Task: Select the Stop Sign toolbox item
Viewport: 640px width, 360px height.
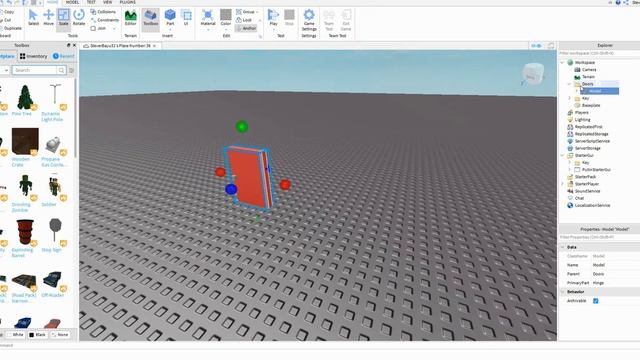Action: point(54,235)
